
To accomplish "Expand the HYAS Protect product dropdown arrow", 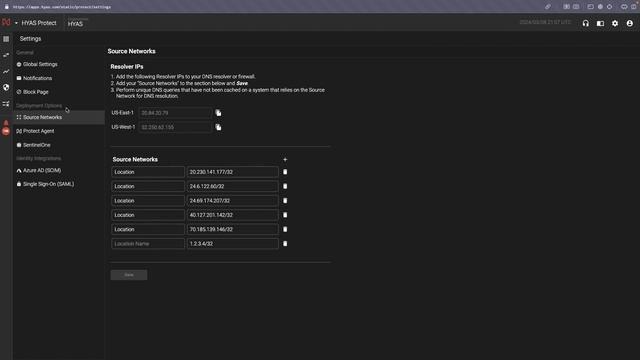I will click(16, 23).
